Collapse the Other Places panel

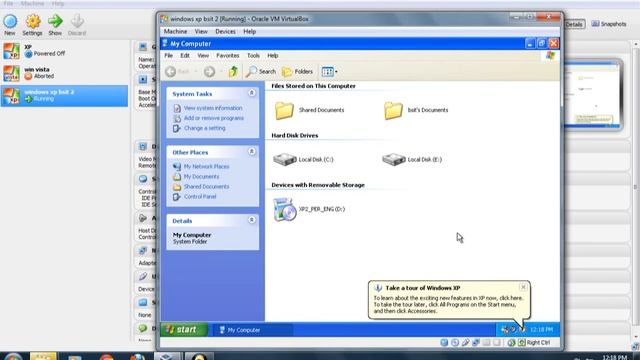pos(252,152)
